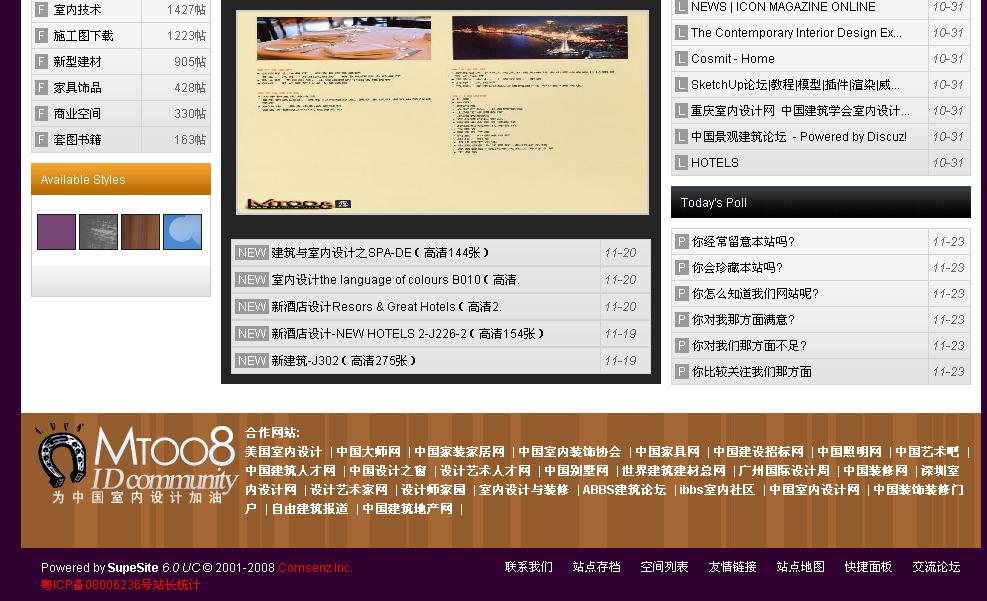Open the HOTELS link
Image resolution: width=987 pixels, height=601 pixels.
[x=714, y=162]
